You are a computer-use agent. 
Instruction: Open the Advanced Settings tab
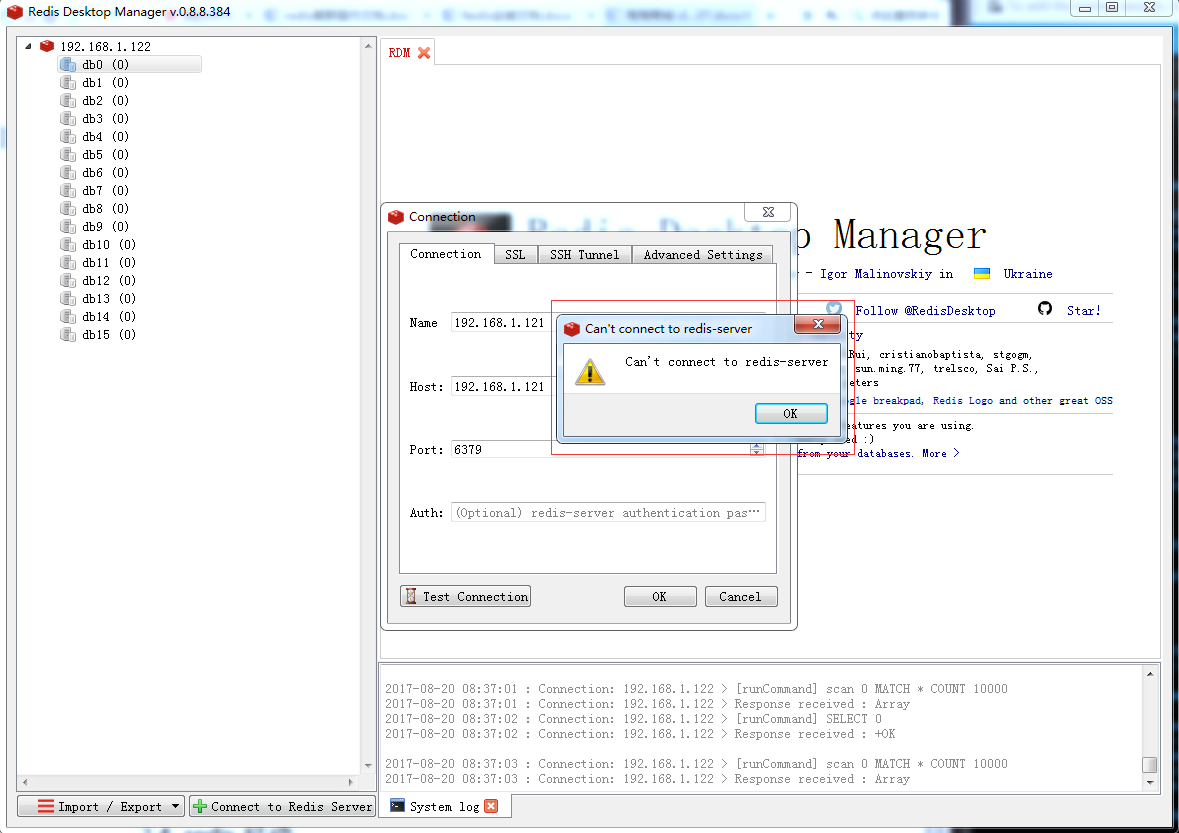pyautogui.click(x=702, y=255)
